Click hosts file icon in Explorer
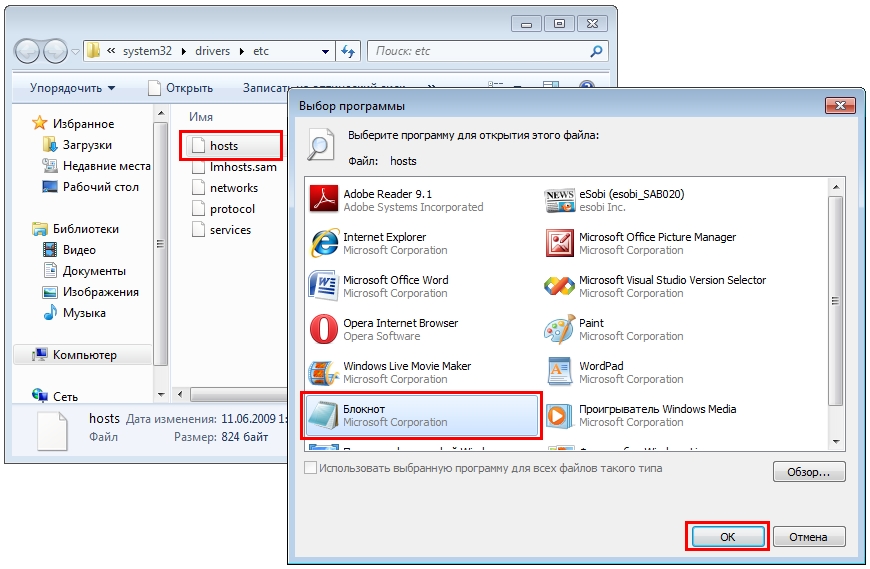The image size is (870, 569). coord(198,146)
